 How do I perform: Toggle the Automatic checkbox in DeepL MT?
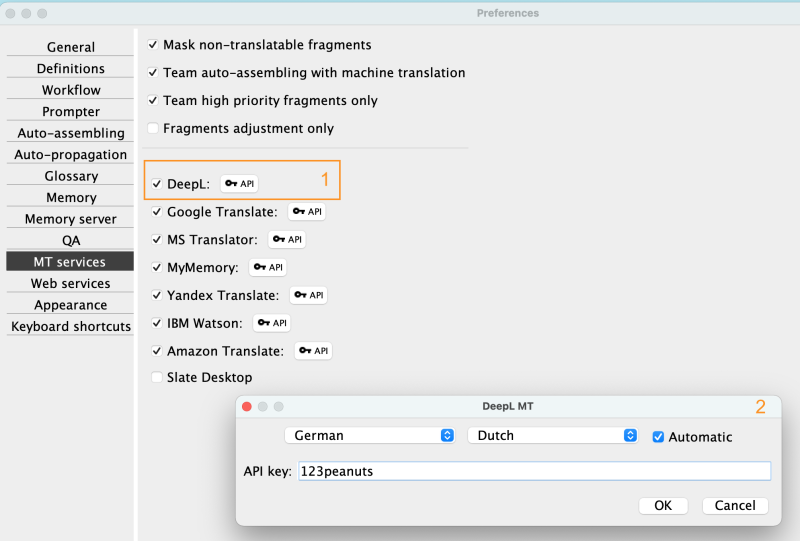(x=658, y=437)
